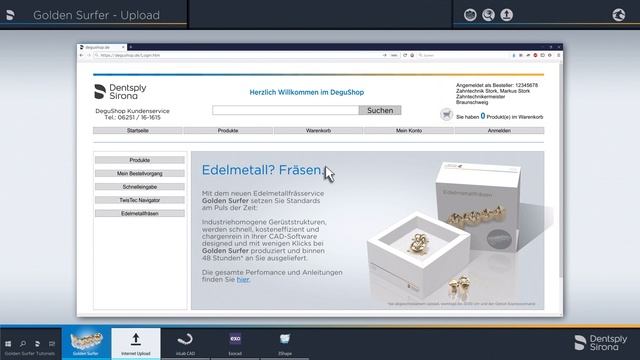Close the degushop.de browser tab
This screenshot has width=640, height=360.
pos(123,47)
